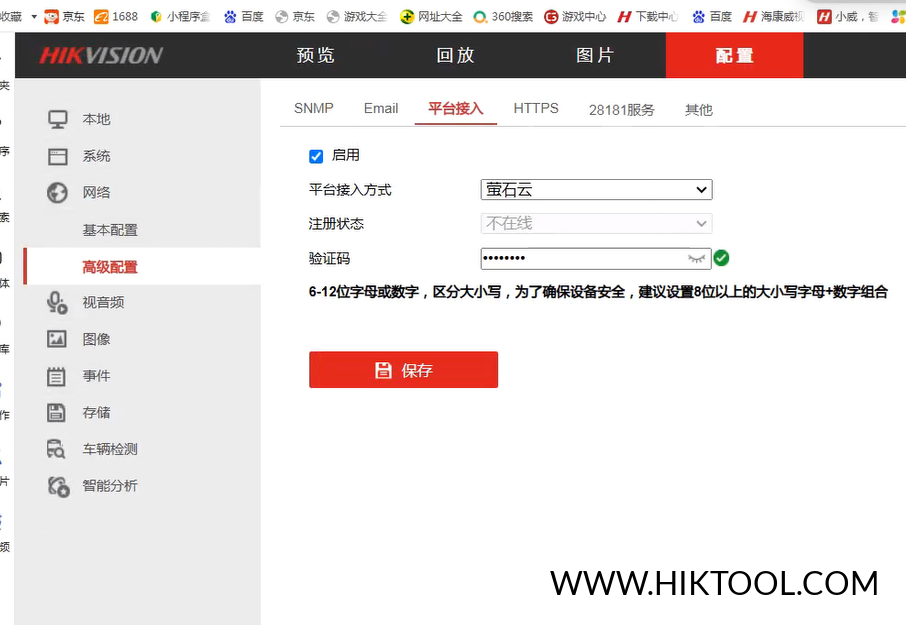Switch to the 回放 top menu

click(455, 55)
